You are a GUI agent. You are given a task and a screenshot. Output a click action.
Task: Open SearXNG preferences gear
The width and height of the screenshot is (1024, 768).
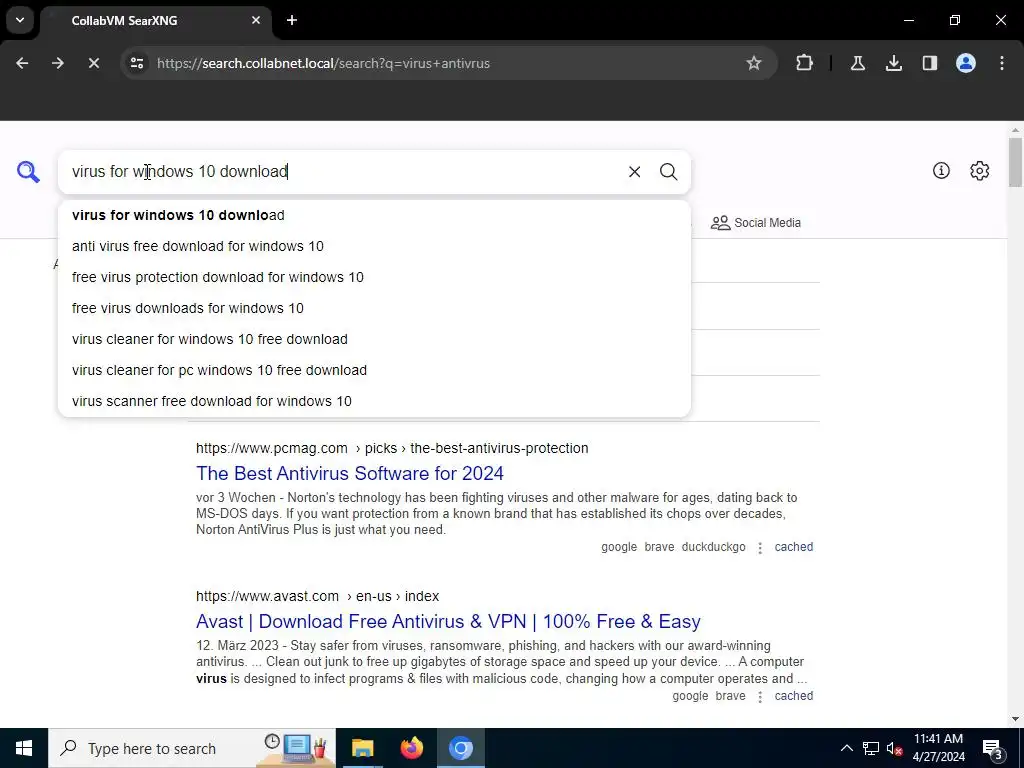point(980,171)
